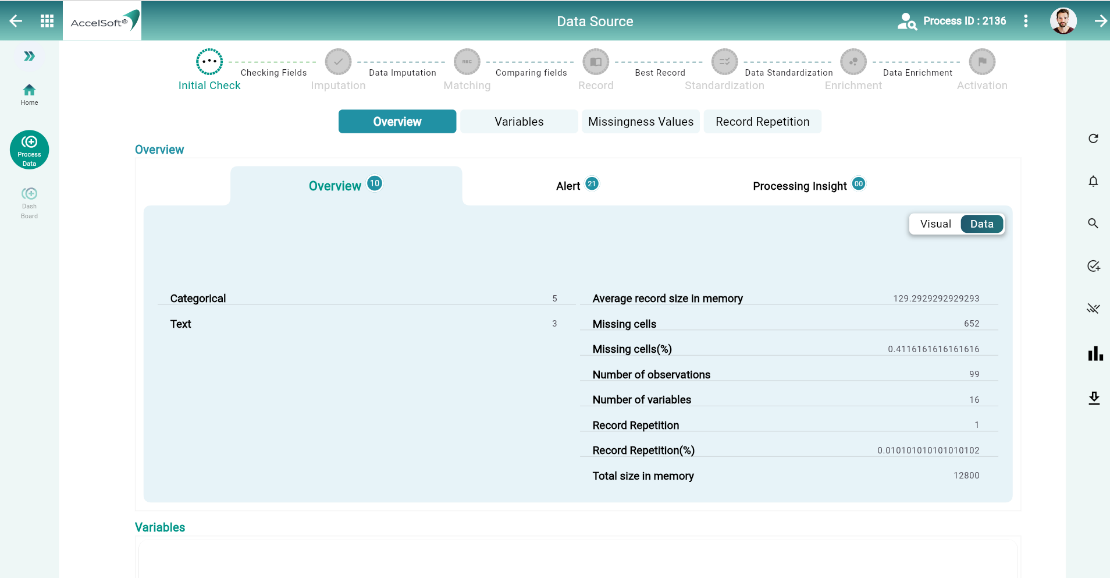
Task: Click the Missingness Values button
Action: (x=640, y=122)
